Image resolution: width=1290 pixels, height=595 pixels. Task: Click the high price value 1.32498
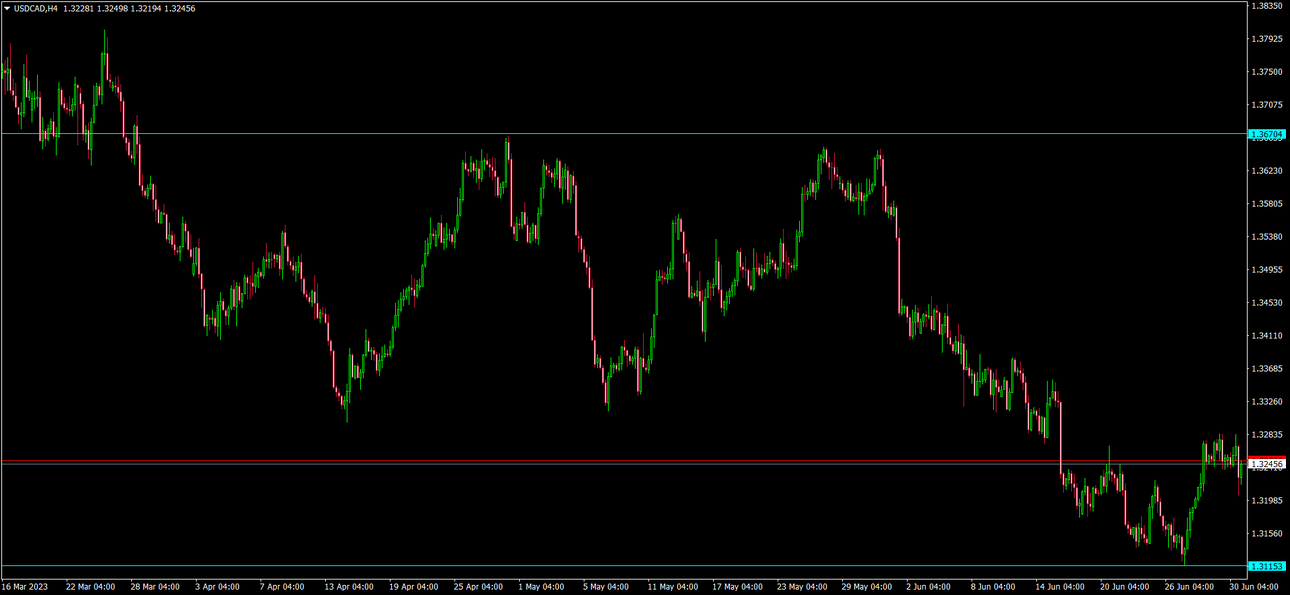[x=113, y=8]
